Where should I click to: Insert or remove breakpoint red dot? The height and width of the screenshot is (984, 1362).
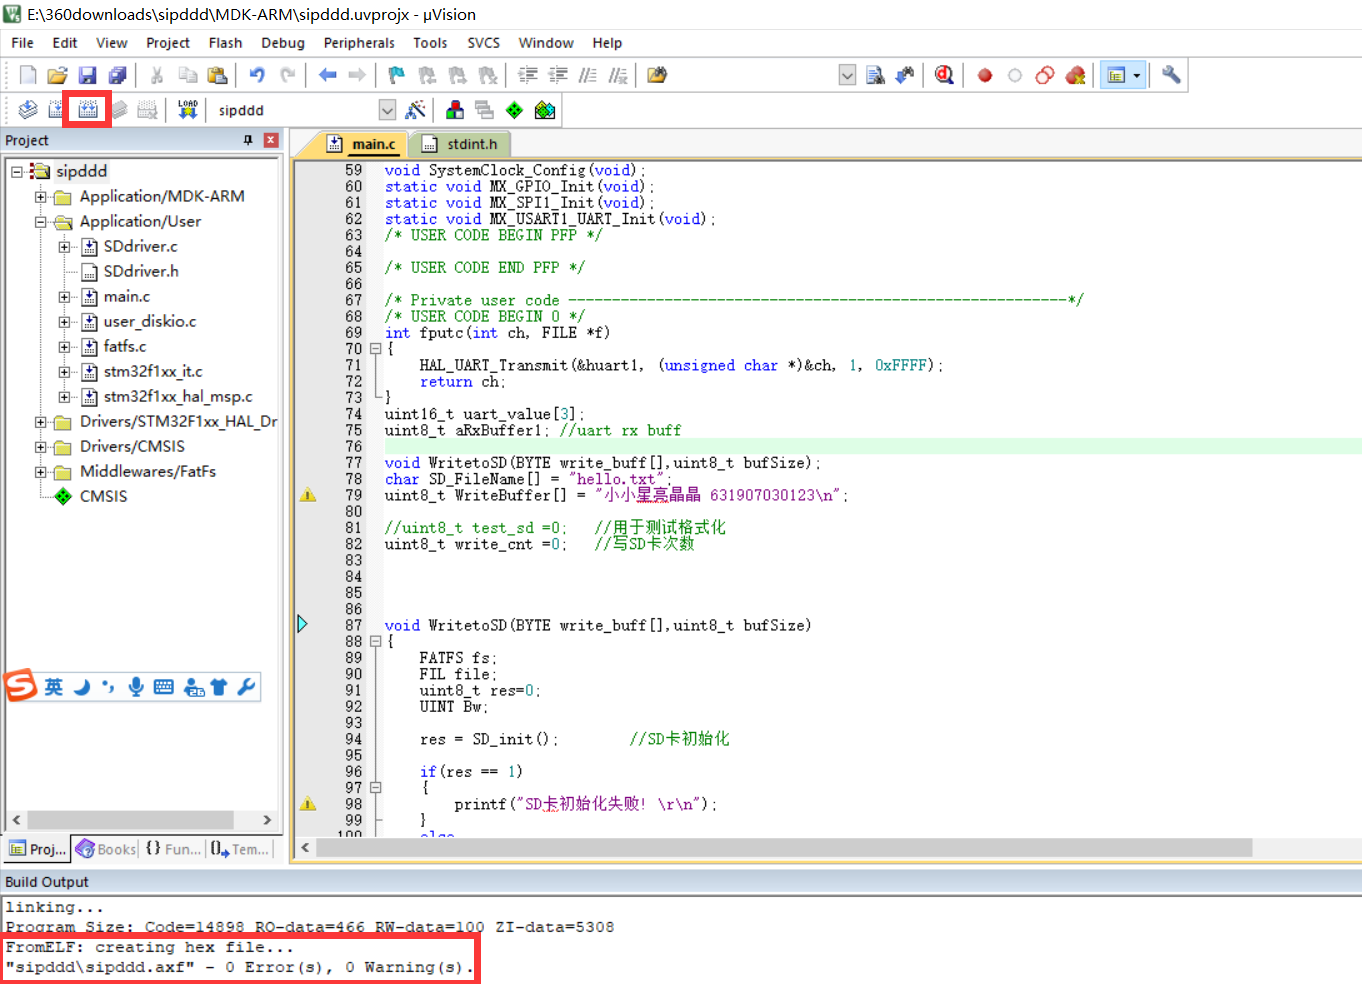pos(985,75)
